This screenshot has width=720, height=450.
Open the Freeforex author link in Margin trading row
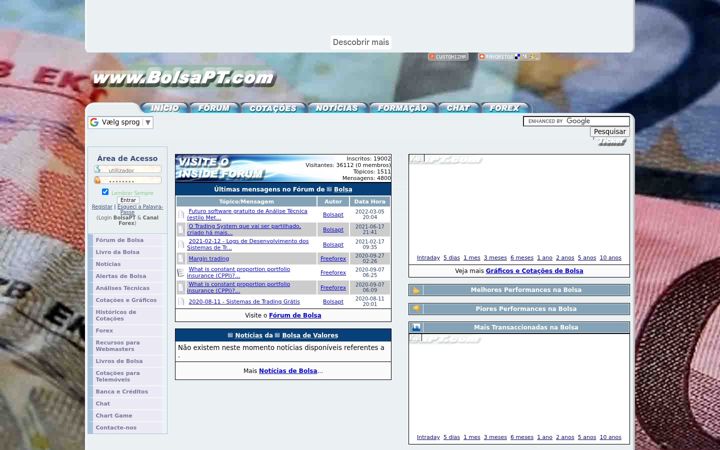point(333,259)
